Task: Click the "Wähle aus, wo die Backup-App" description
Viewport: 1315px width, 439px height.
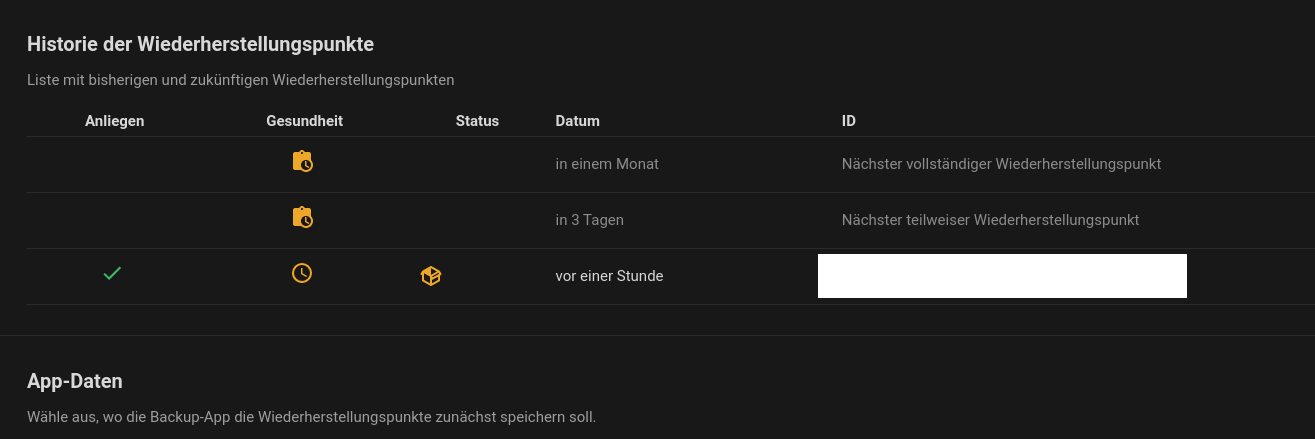Action: click(x=311, y=416)
